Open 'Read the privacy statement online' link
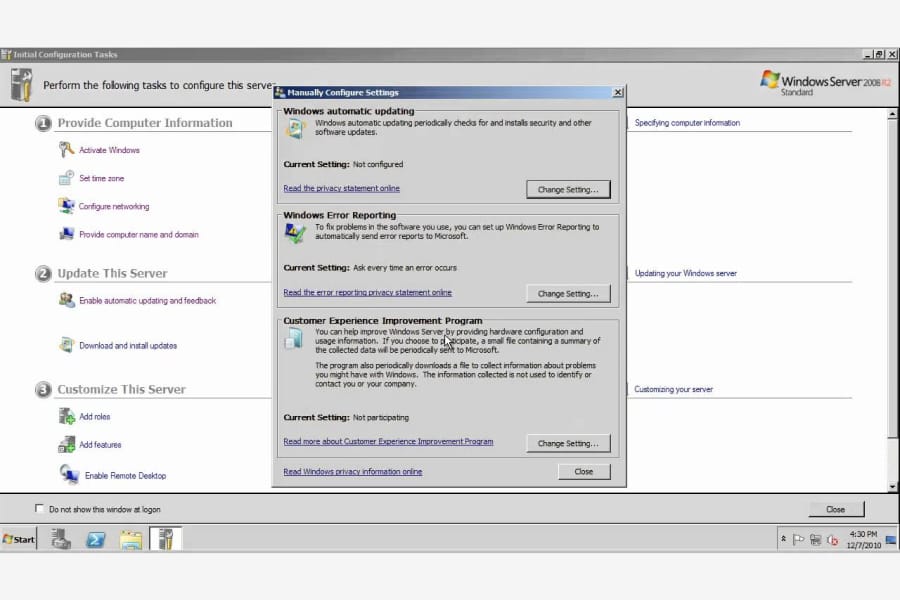Viewport: 900px width, 600px height. coord(342,188)
